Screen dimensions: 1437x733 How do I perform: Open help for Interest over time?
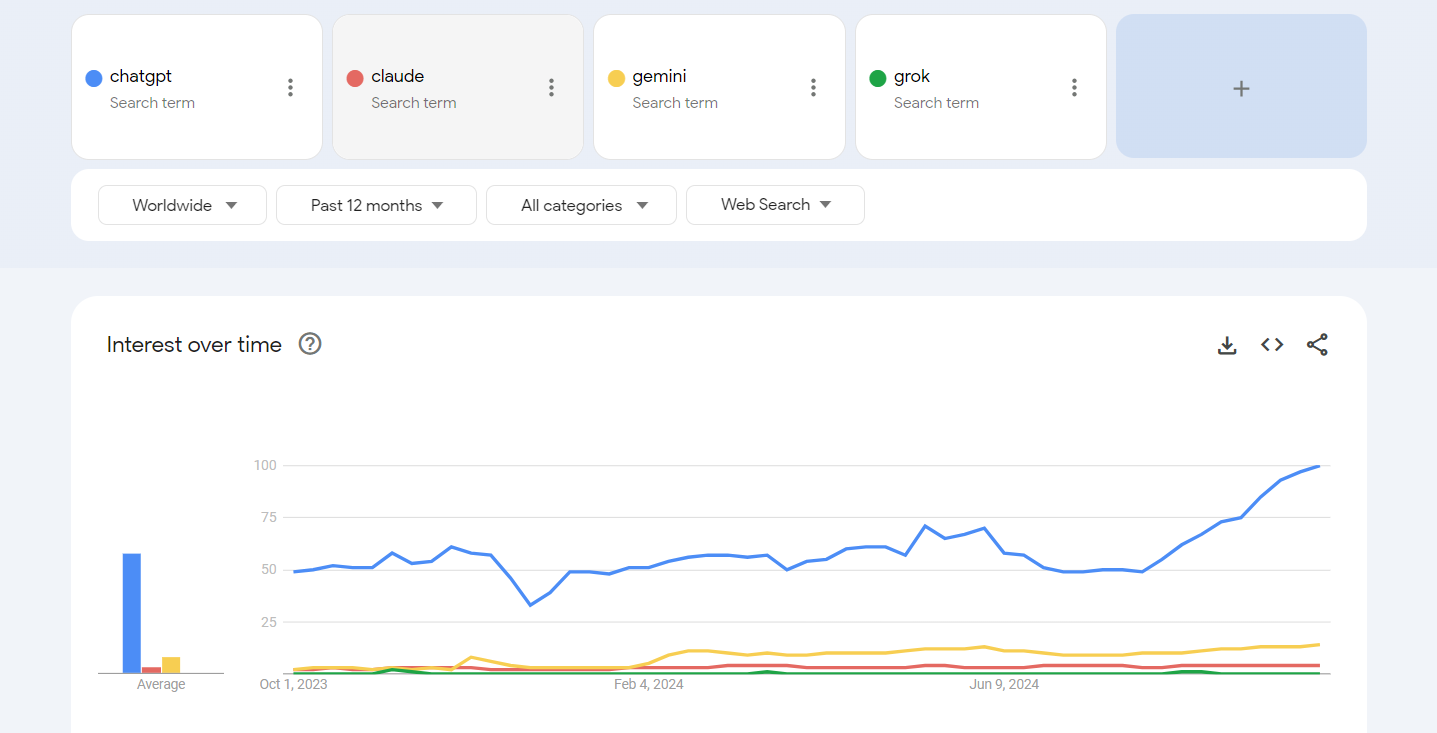(310, 344)
